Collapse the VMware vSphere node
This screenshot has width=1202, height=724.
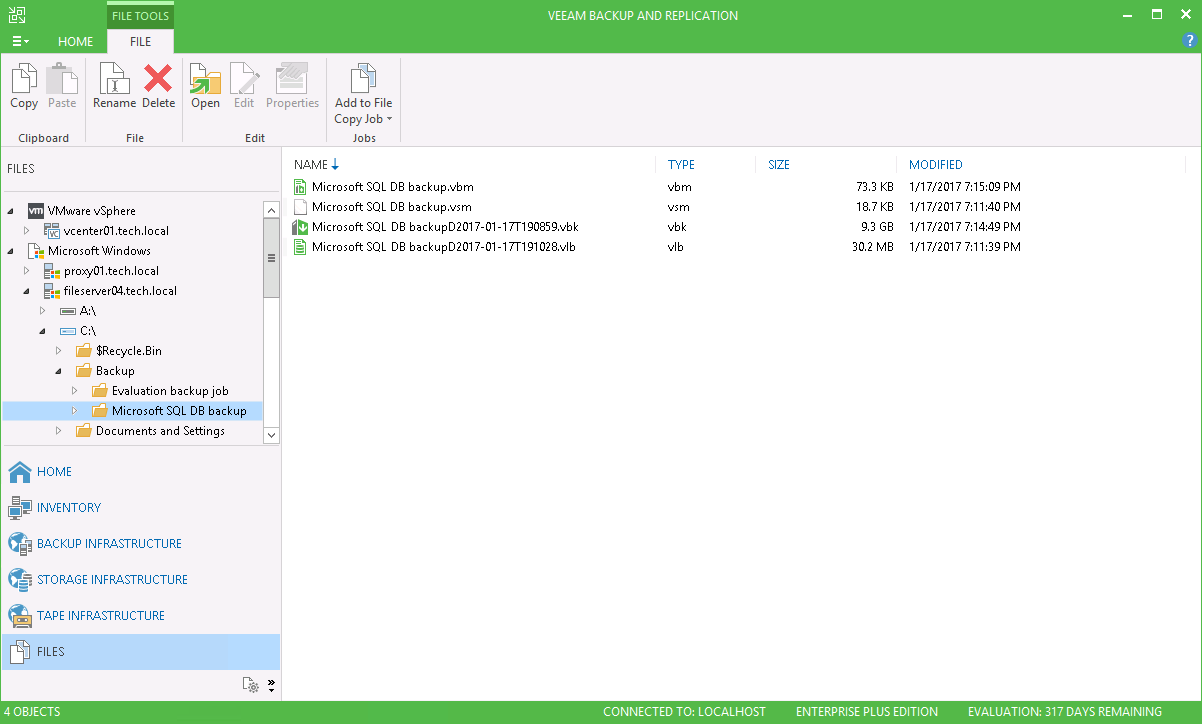pos(12,212)
